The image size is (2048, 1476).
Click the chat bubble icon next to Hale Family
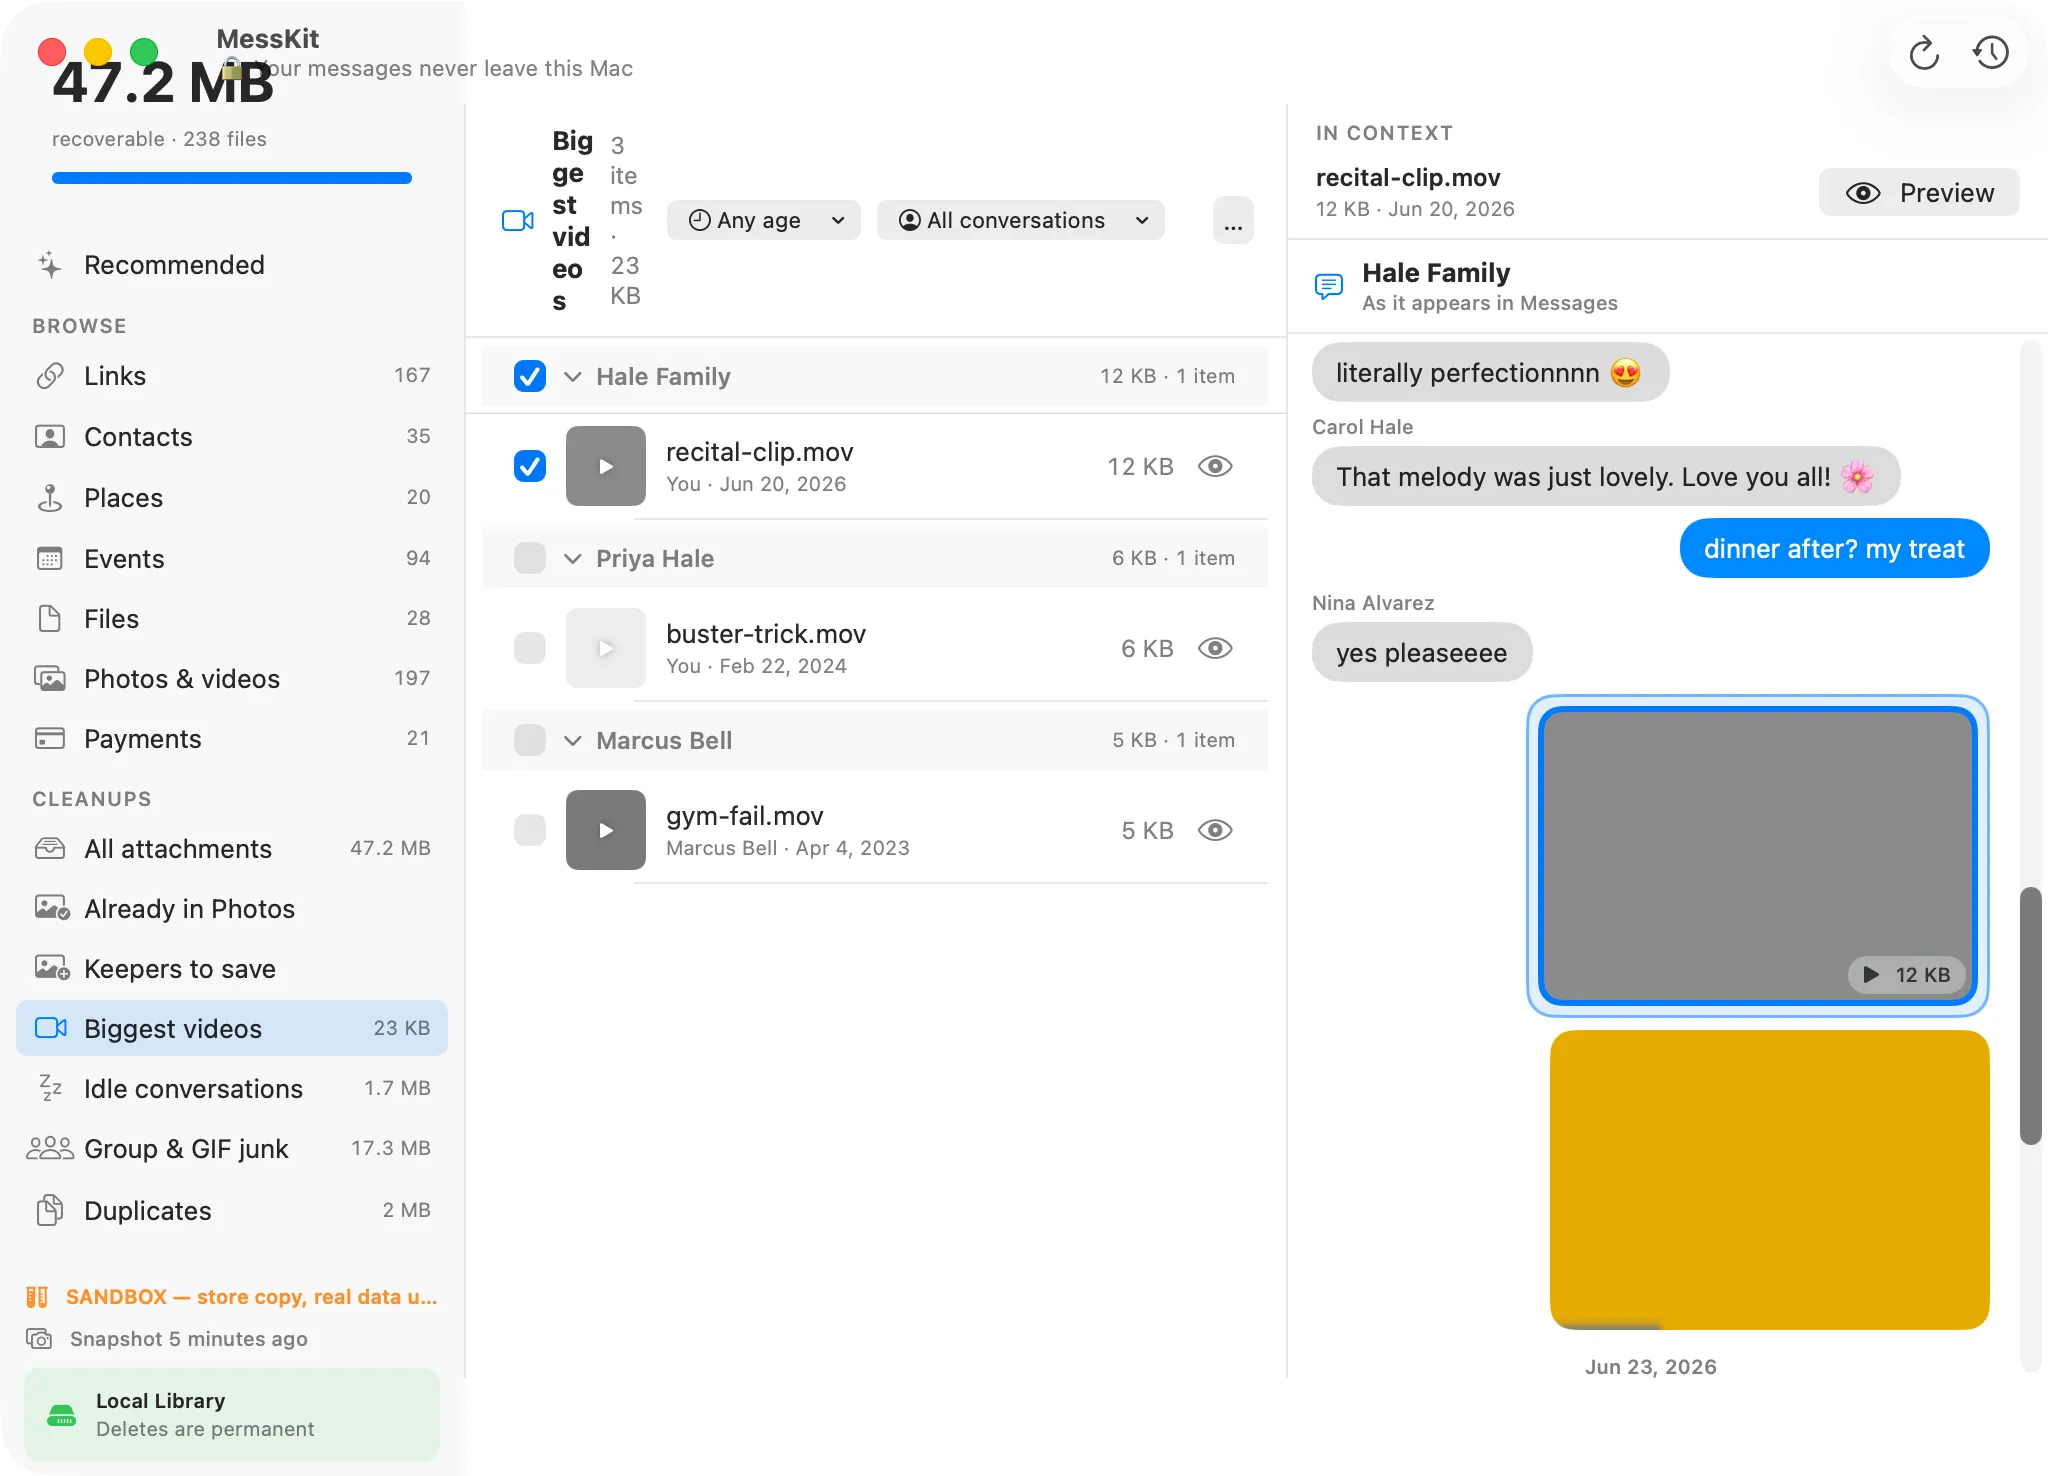[1328, 287]
